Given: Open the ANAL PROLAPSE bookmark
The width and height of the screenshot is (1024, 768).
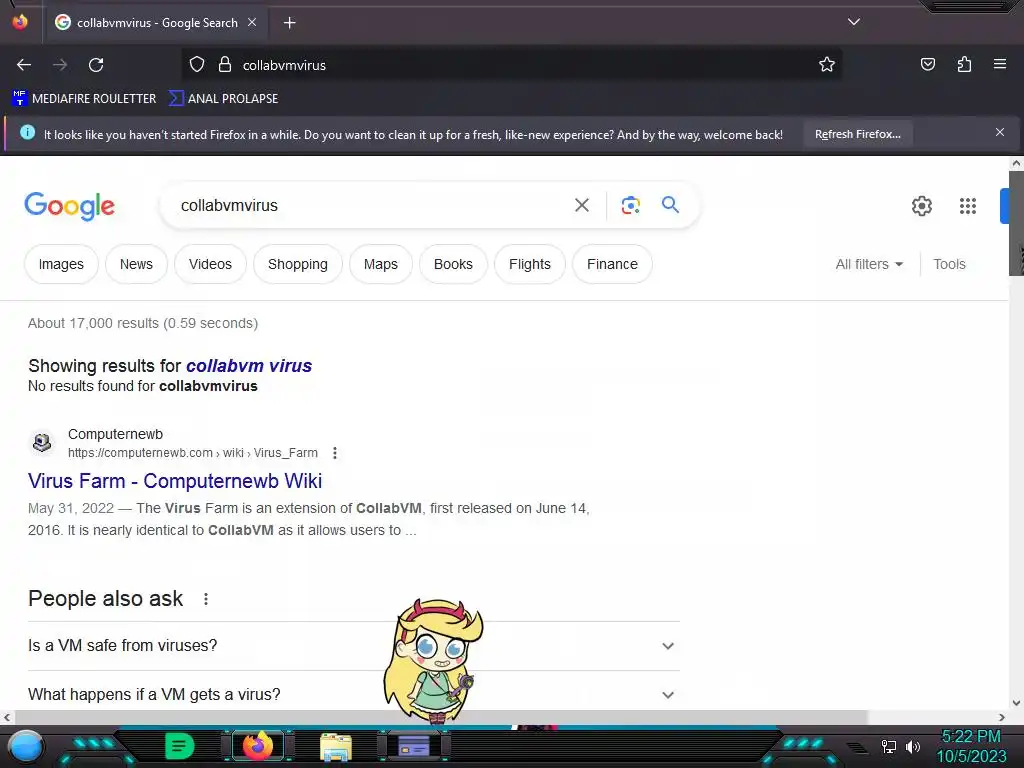Looking at the screenshot, I should pos(223,99).
